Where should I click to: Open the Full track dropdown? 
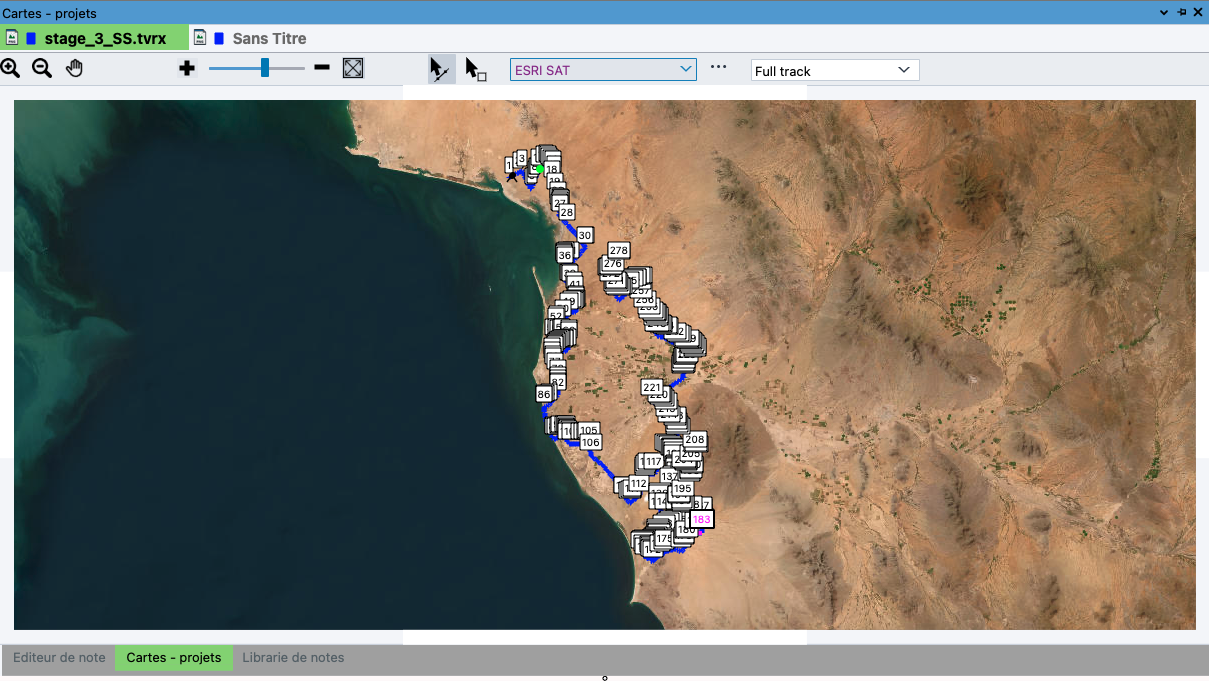[x=834, y=71]
